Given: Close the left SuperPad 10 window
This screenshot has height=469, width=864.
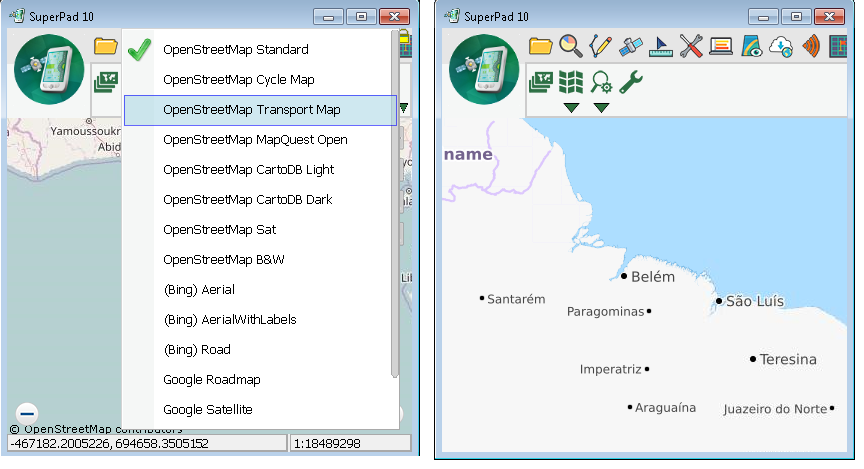Looking at the screenshot, I should 395,17.
